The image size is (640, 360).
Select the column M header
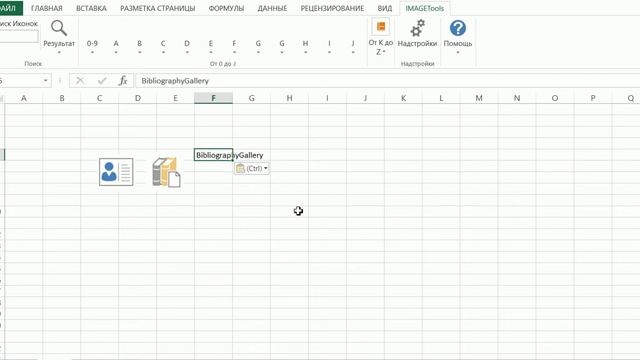click(479, 98)
